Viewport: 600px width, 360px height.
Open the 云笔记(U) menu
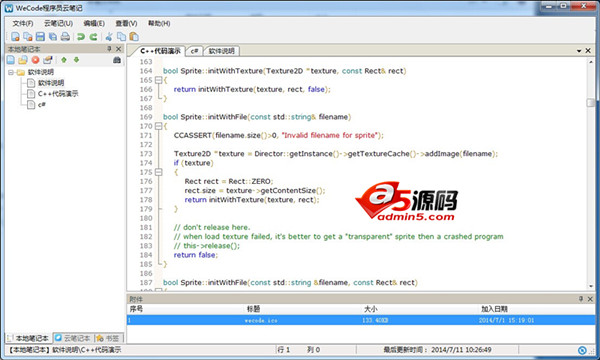(58, 23)
